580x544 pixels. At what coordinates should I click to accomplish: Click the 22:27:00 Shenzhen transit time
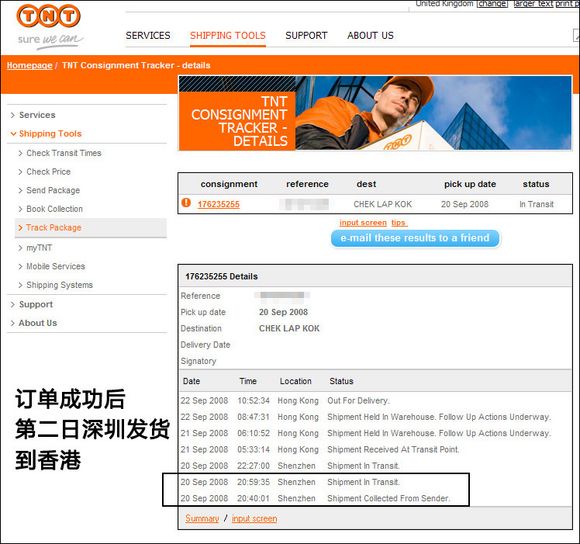[253, 466]
